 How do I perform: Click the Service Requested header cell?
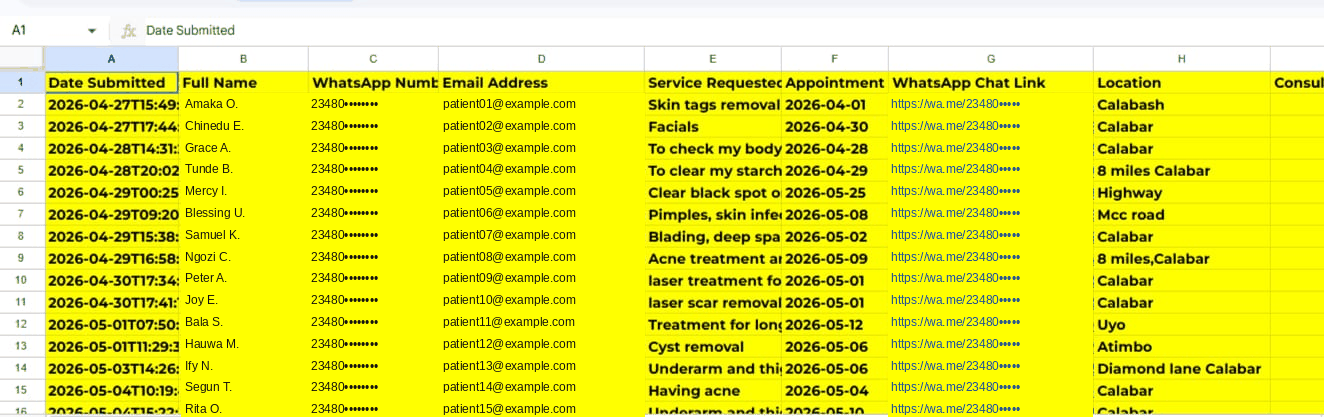coord(713,82)
